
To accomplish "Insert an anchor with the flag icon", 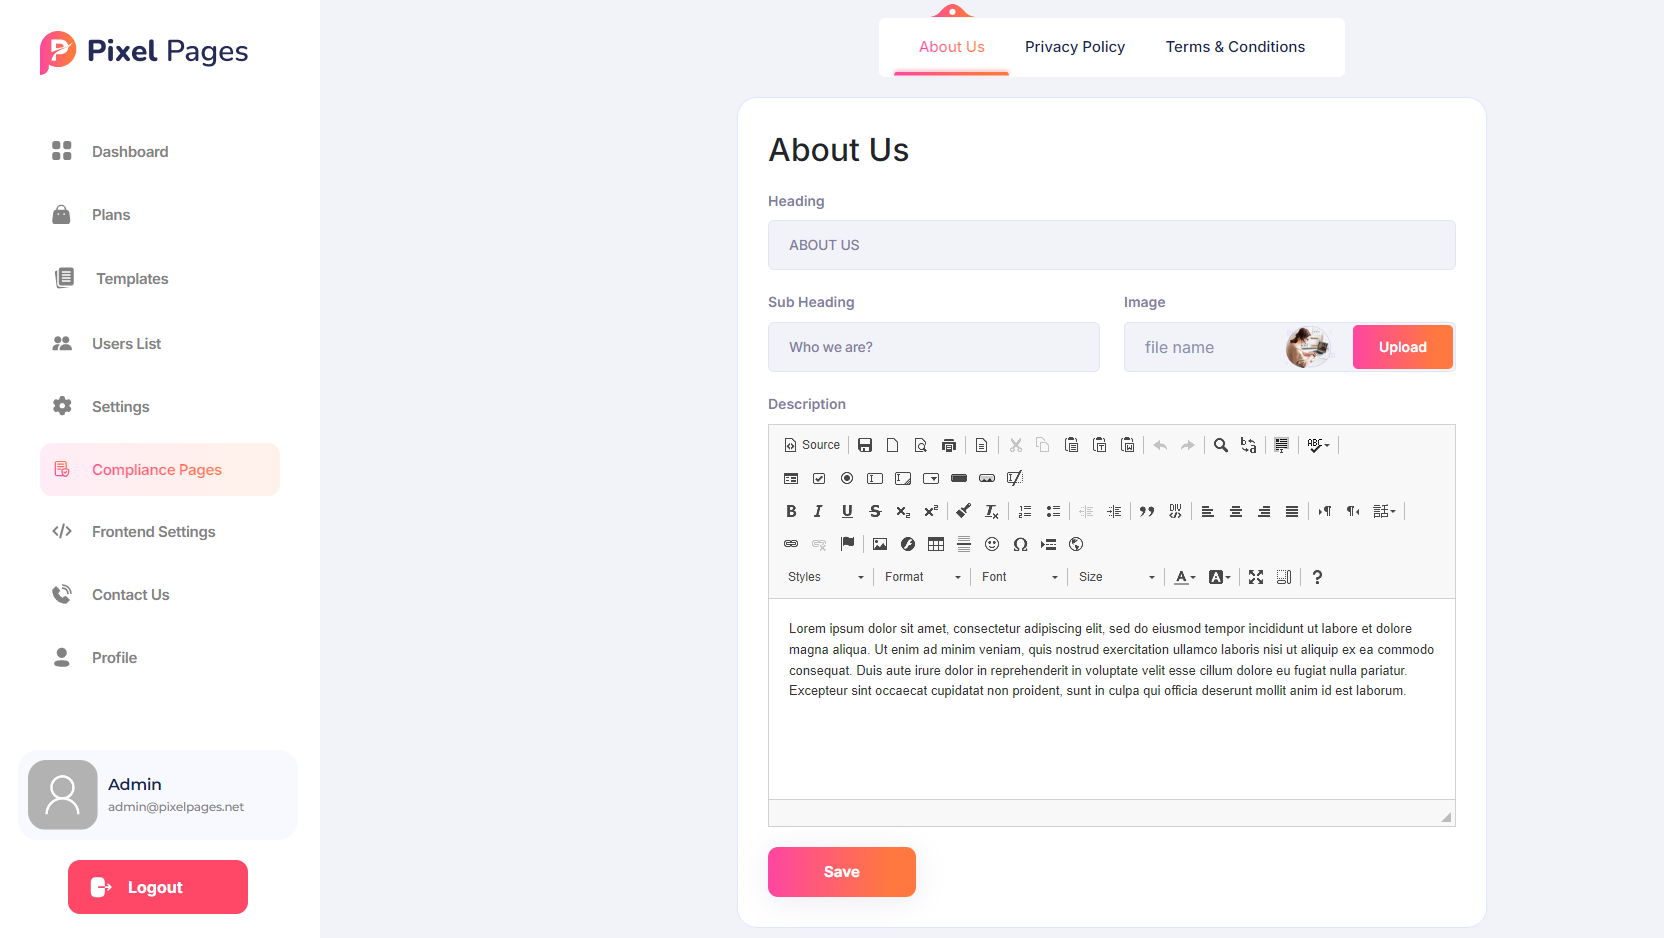I will click(x=847, y=544).
